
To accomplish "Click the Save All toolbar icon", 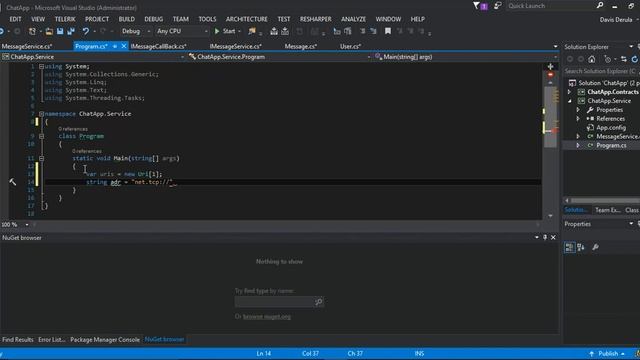I will [71, 31].
